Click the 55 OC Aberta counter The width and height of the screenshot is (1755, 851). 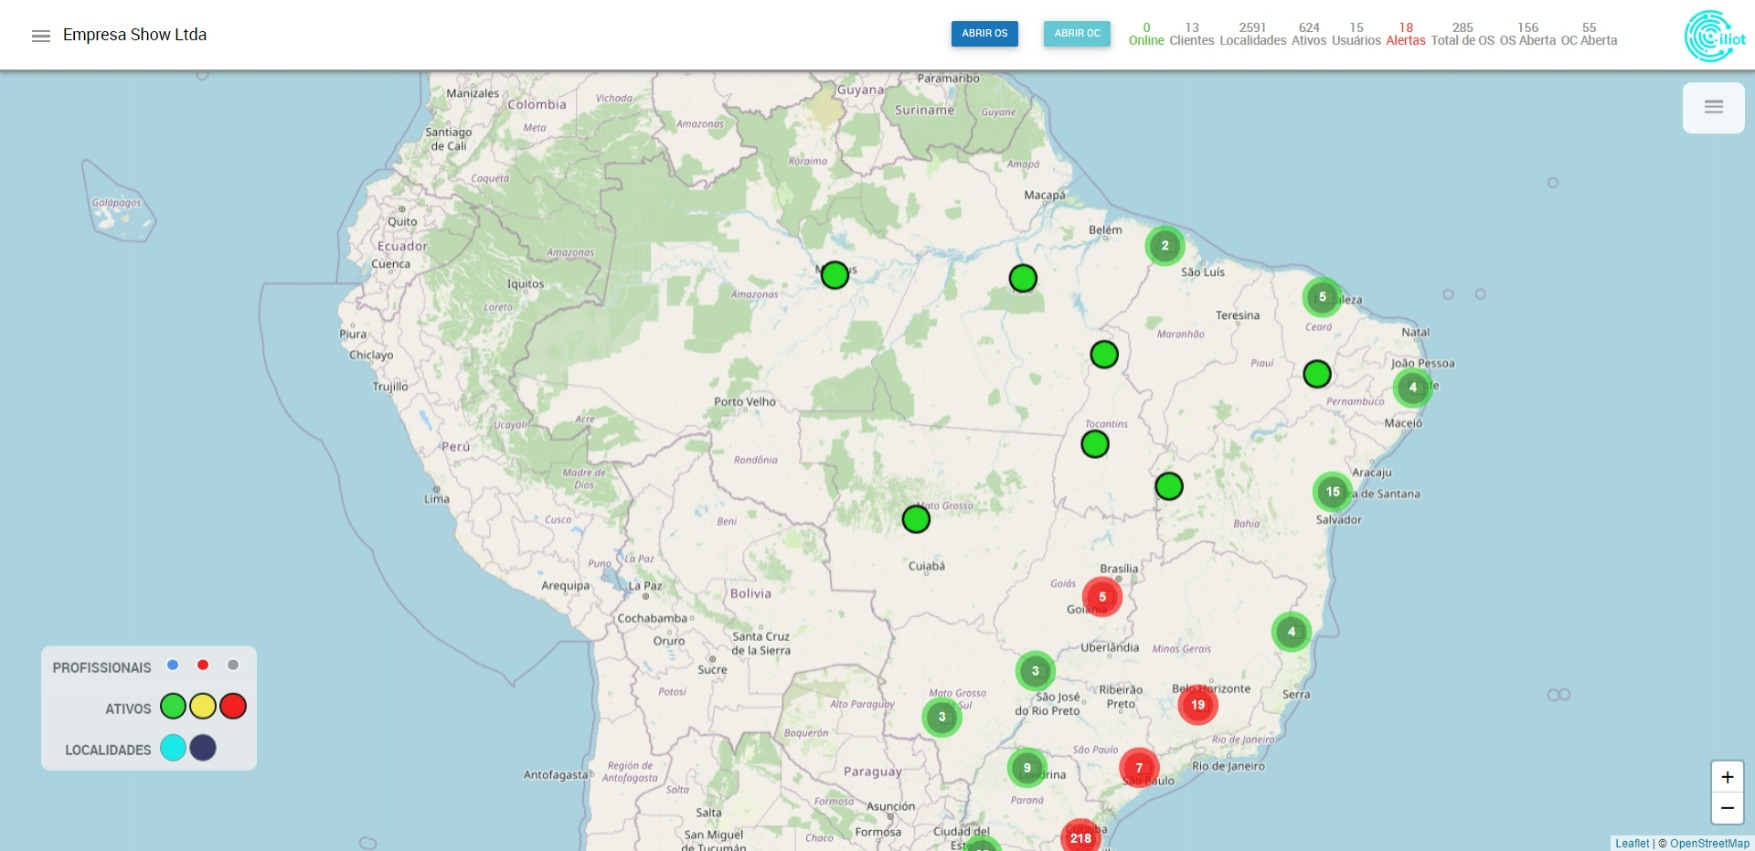[1589, 34]
